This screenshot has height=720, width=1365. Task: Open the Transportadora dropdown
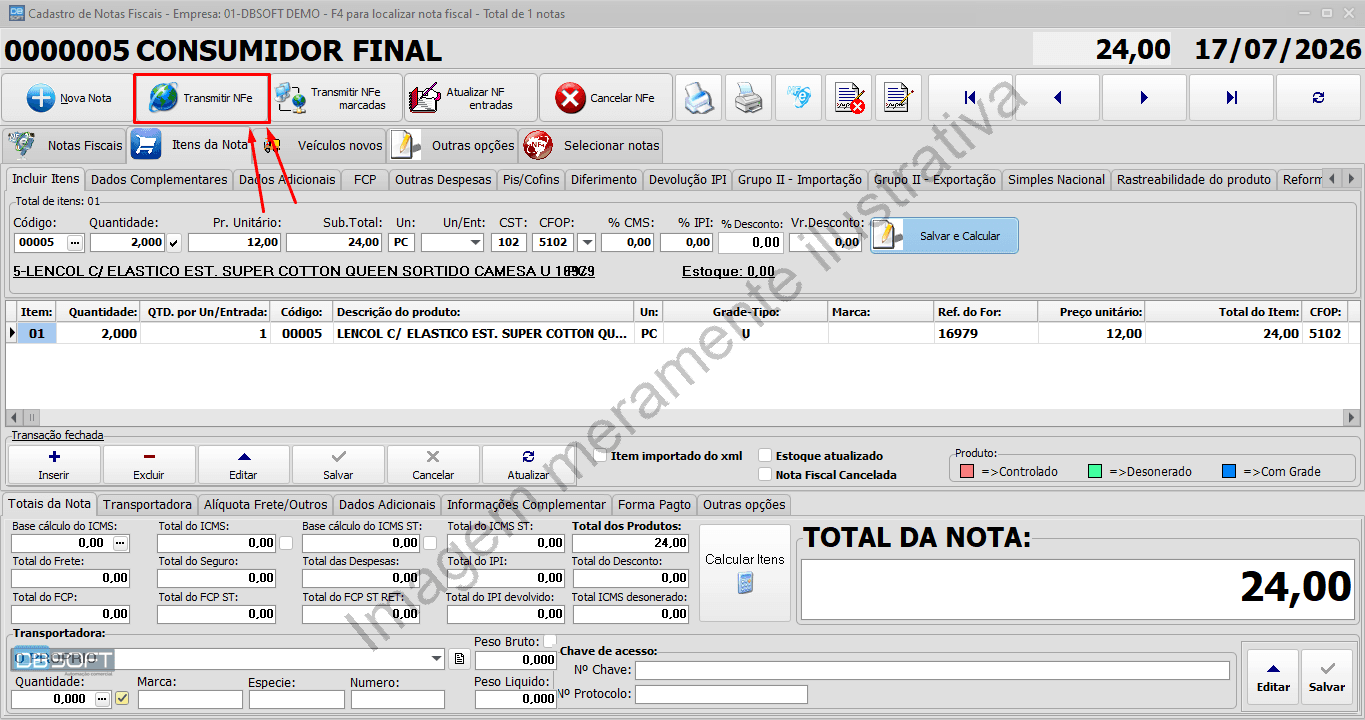436,659
